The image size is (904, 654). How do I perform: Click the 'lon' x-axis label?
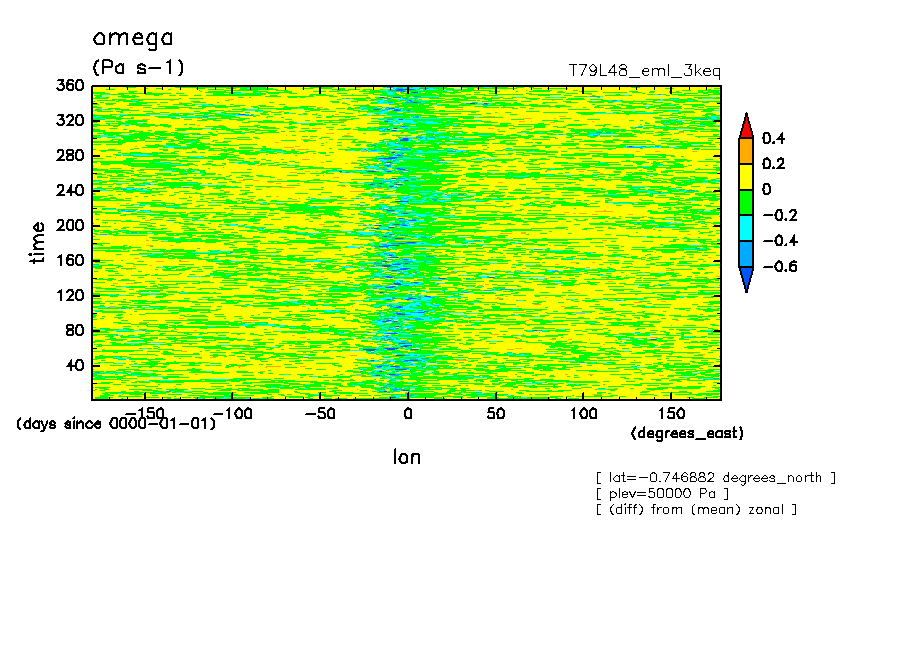406,457
